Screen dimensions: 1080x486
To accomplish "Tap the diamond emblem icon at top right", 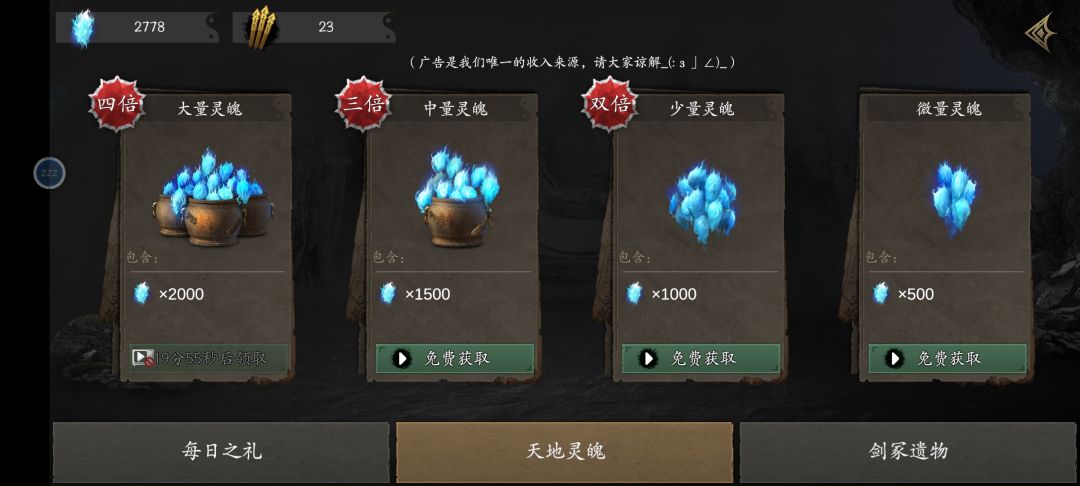I will [x=1041, y=32].
